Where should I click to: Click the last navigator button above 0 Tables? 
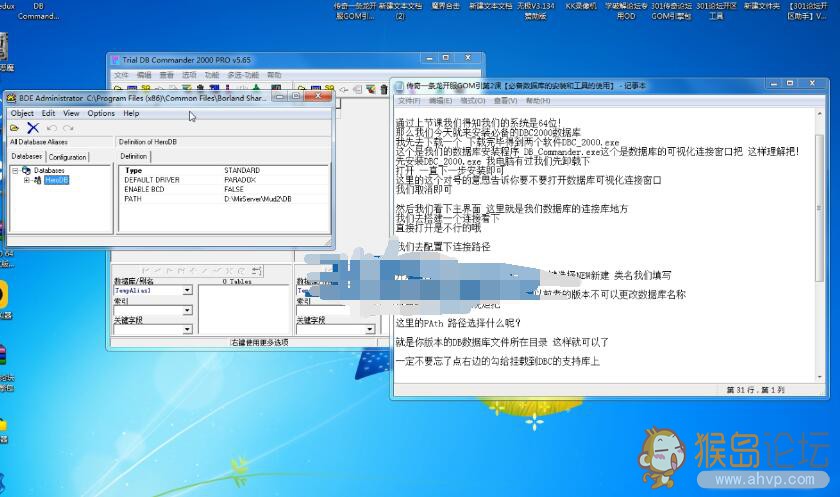(257, 271)
